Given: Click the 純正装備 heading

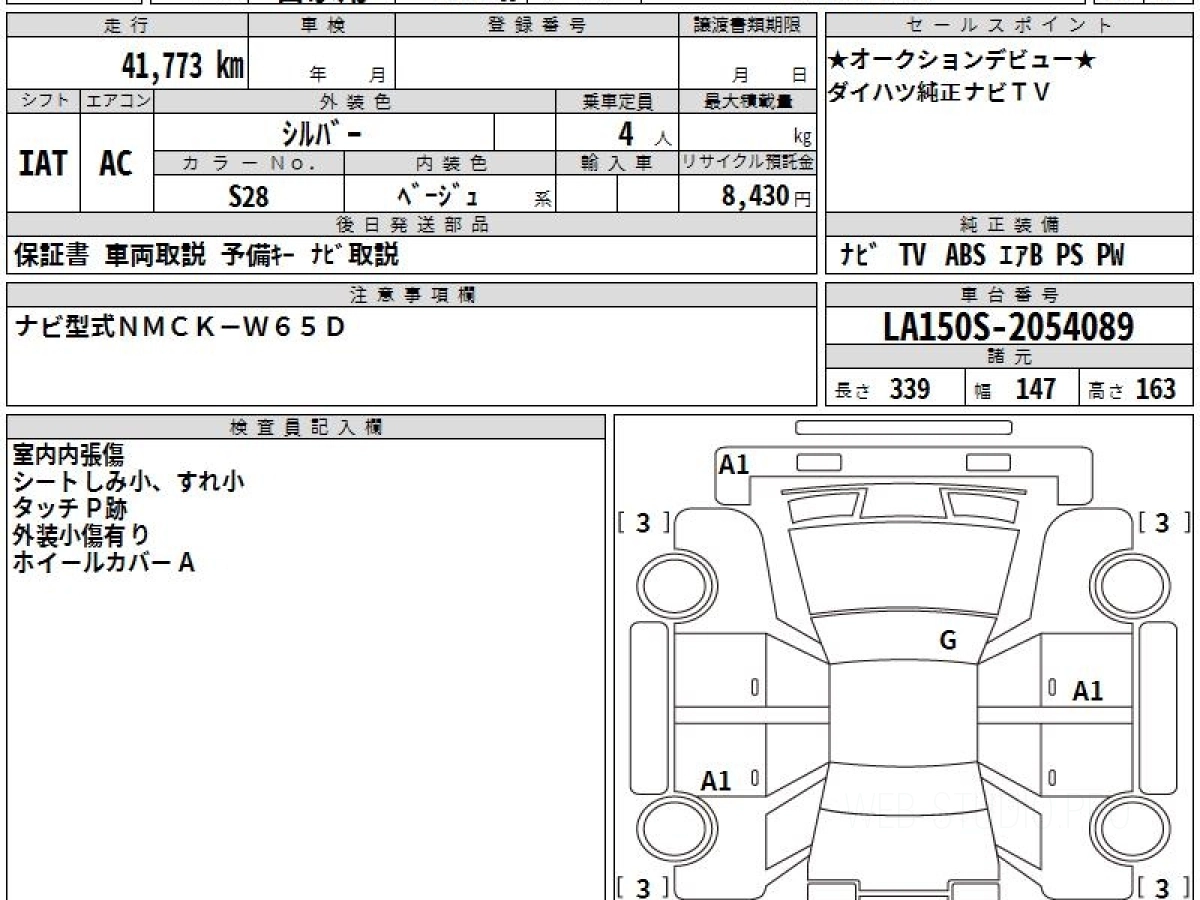Looking at the screenshot, I should coord(1009,225).
